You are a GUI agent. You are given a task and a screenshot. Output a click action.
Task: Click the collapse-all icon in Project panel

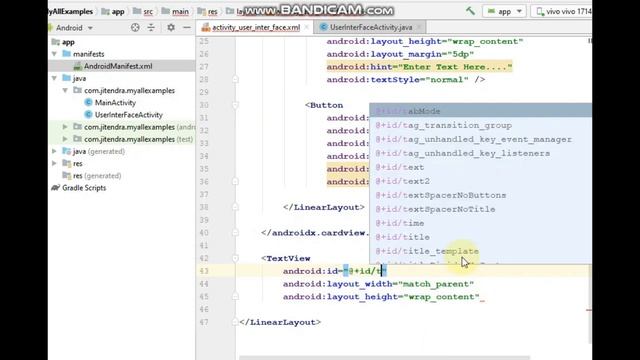click(x=151, y=27)
